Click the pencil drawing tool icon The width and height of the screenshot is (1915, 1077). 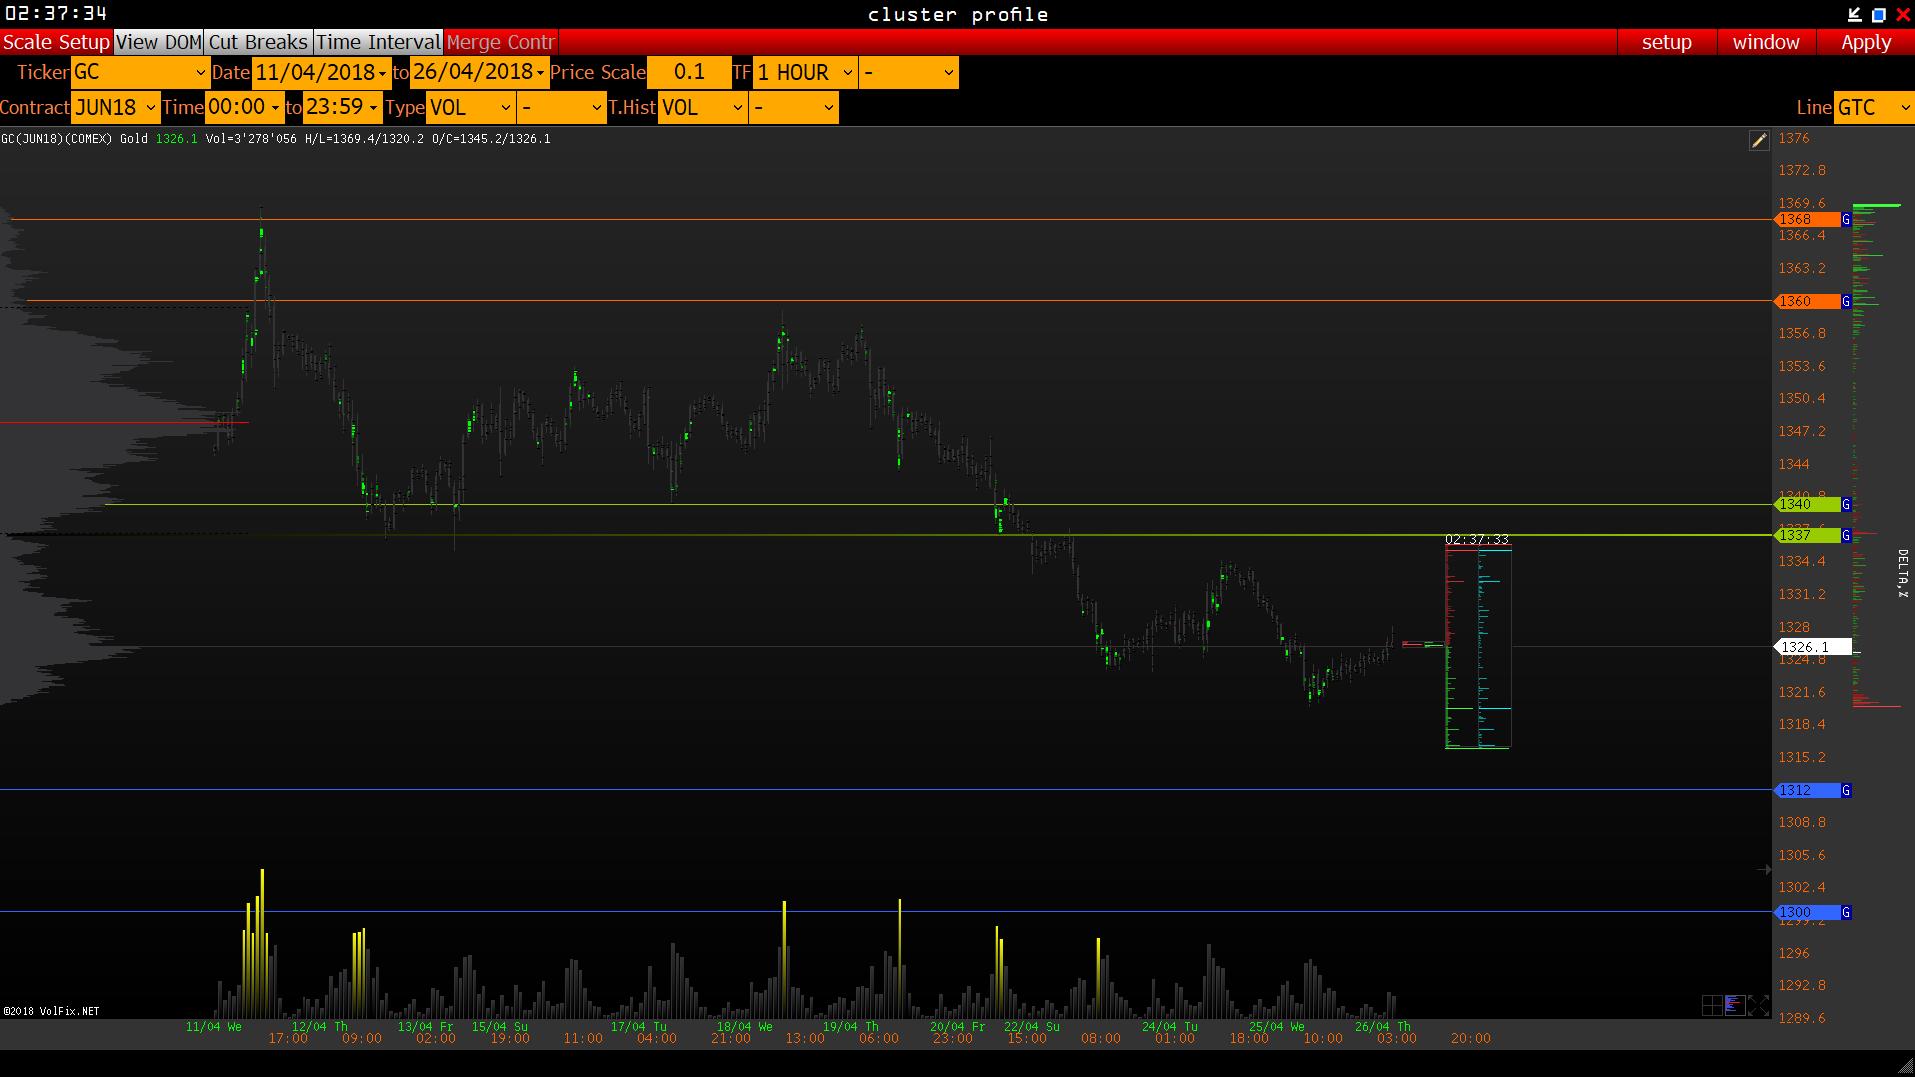pyautogui.click(x=1758, y=141)
